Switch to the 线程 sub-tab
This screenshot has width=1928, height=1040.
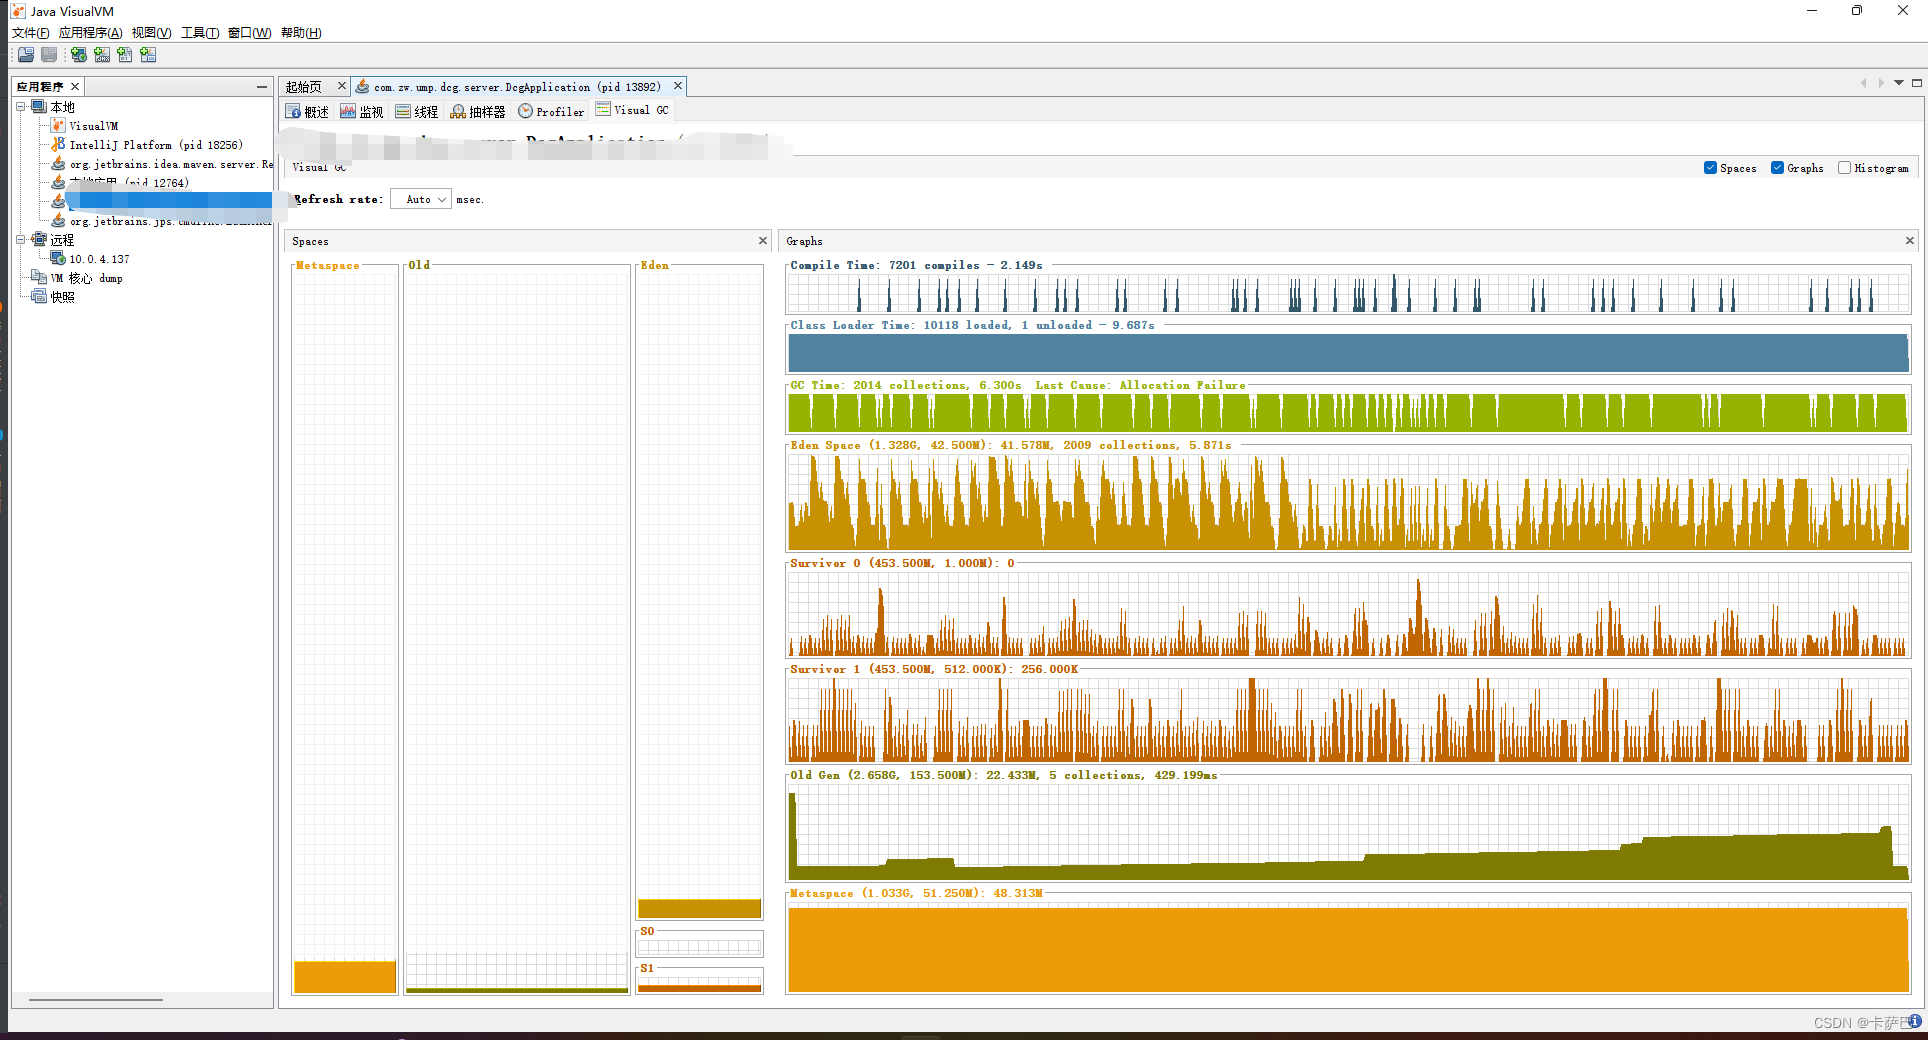point(417,112)
